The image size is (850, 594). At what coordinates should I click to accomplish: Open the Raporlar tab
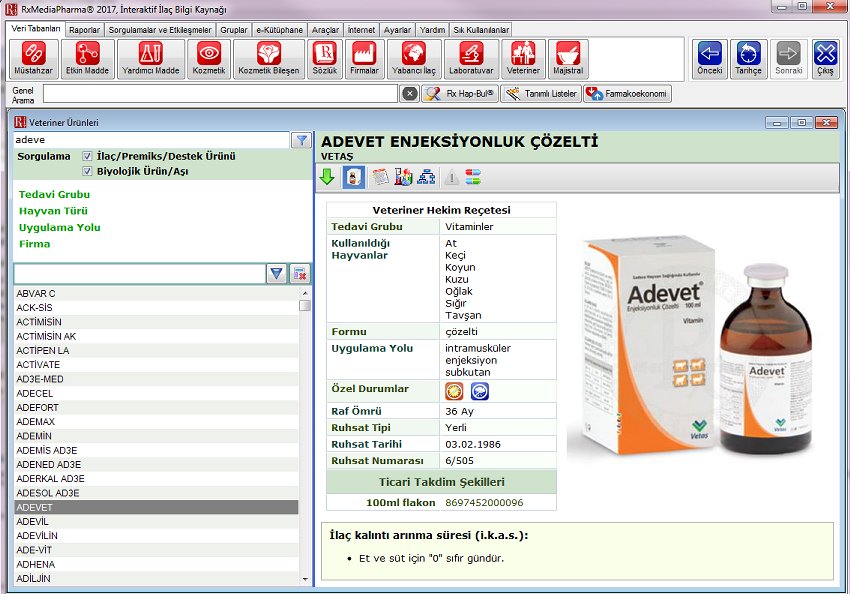click(x=85, y=30)
